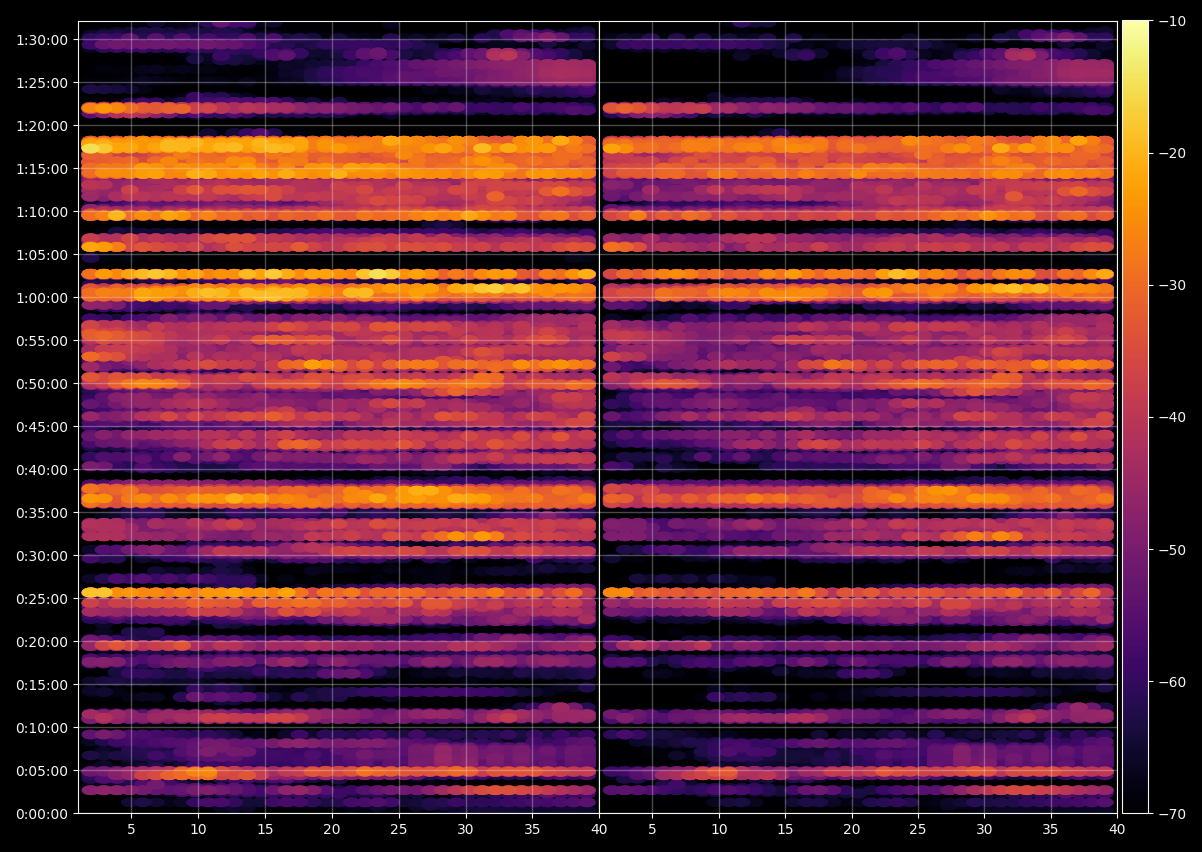Click the colorbar label −20

click(1172, 153)
